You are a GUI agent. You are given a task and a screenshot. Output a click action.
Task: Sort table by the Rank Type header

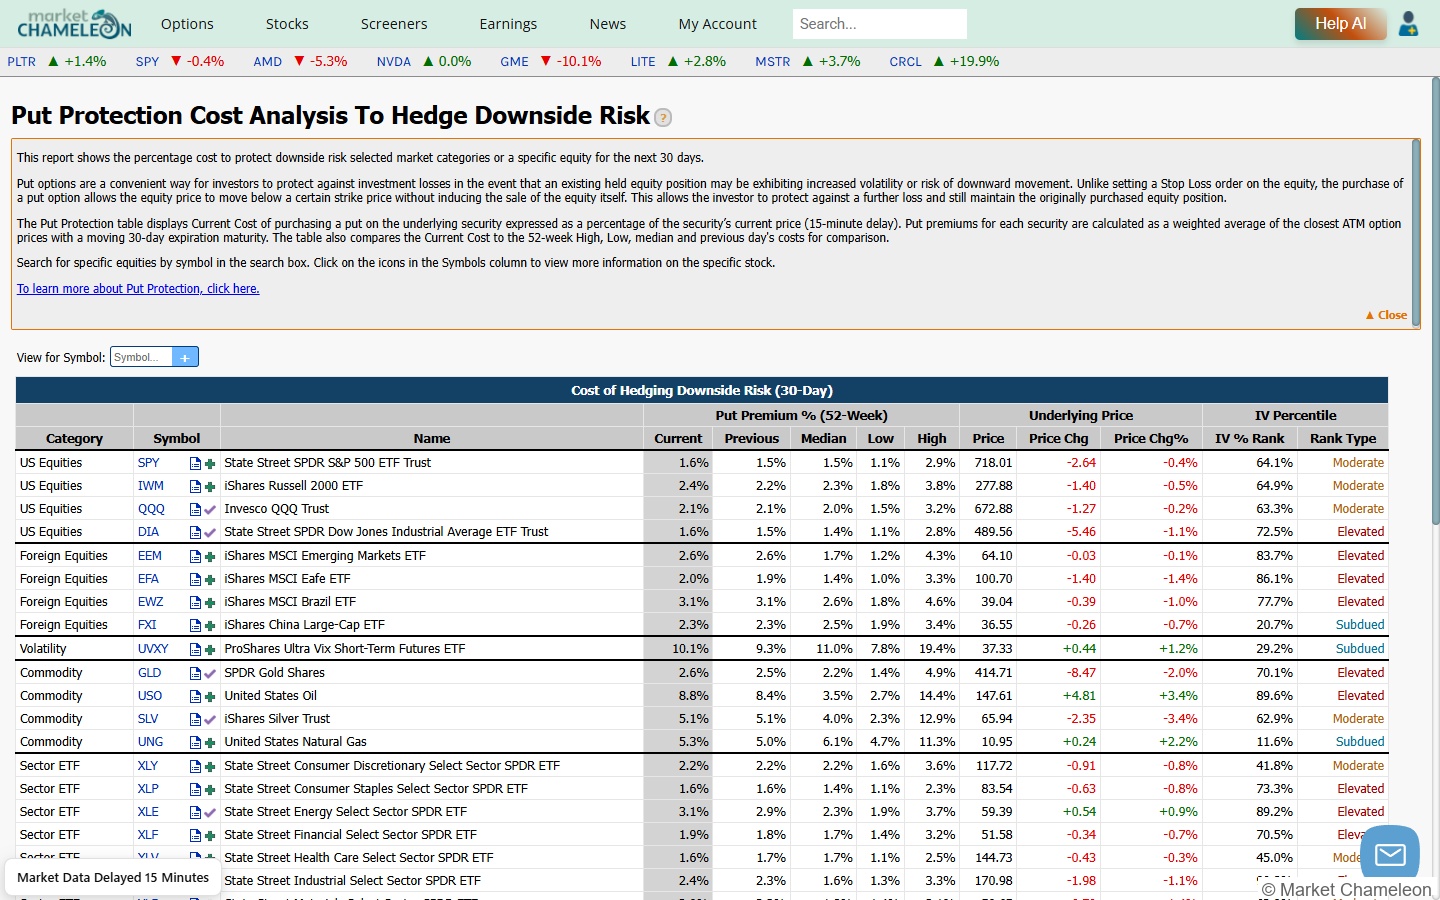(1343, 439)
